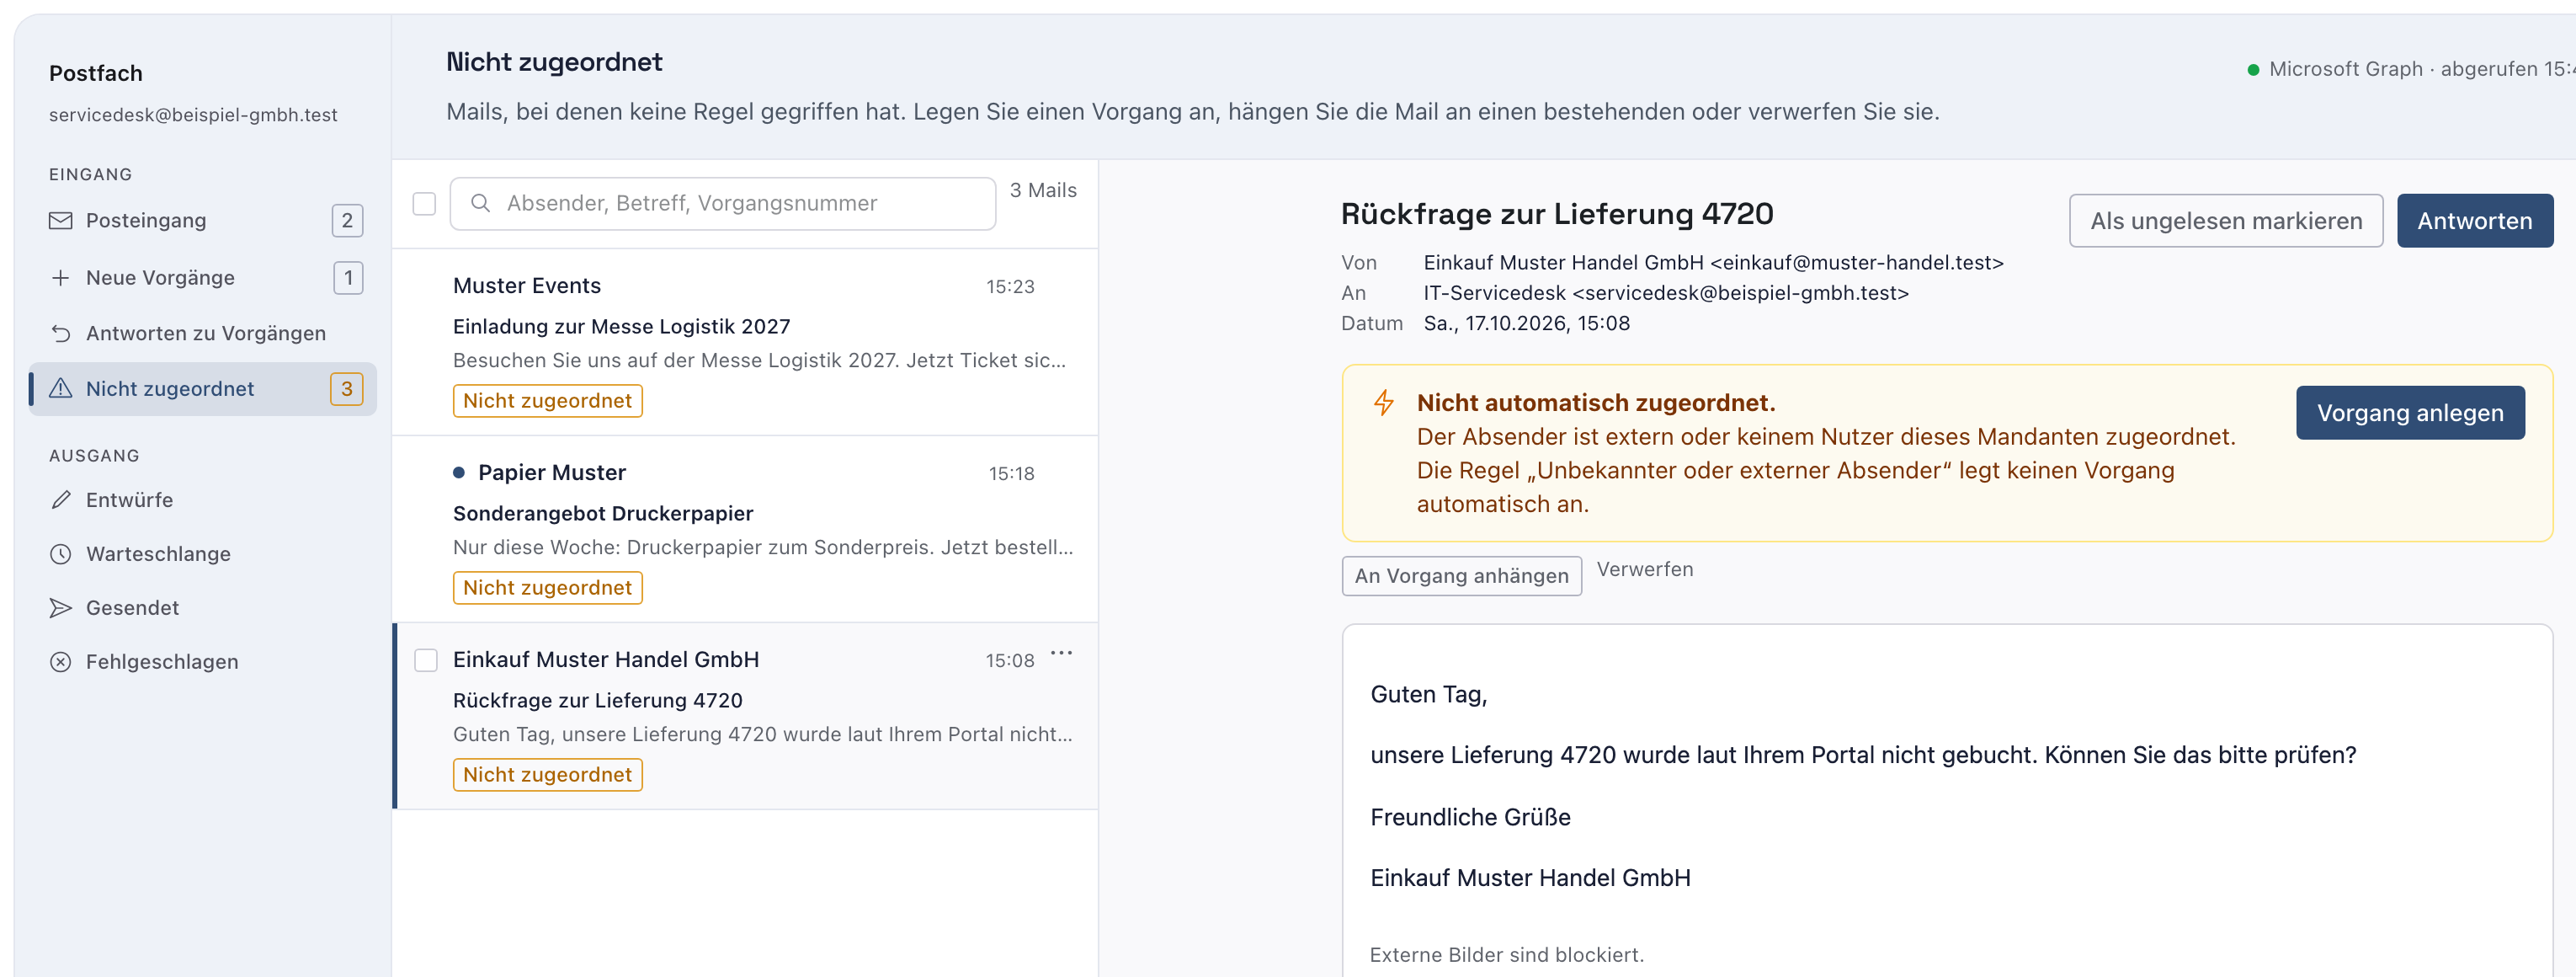Click the 15:08 timestamp on Einkauf mail
This screenshot has width=2576, height=977.
tap(1010, 660)
